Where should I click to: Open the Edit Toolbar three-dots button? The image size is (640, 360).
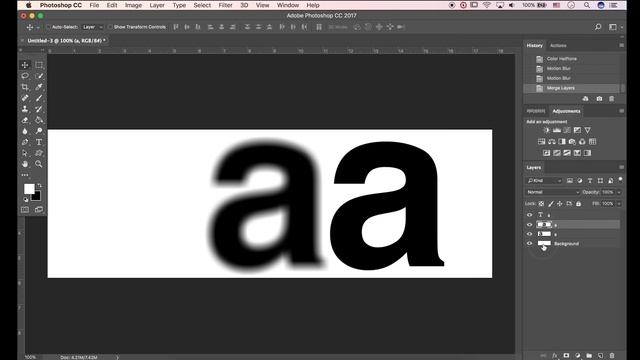pyautogui.click(x=25, y=175)
